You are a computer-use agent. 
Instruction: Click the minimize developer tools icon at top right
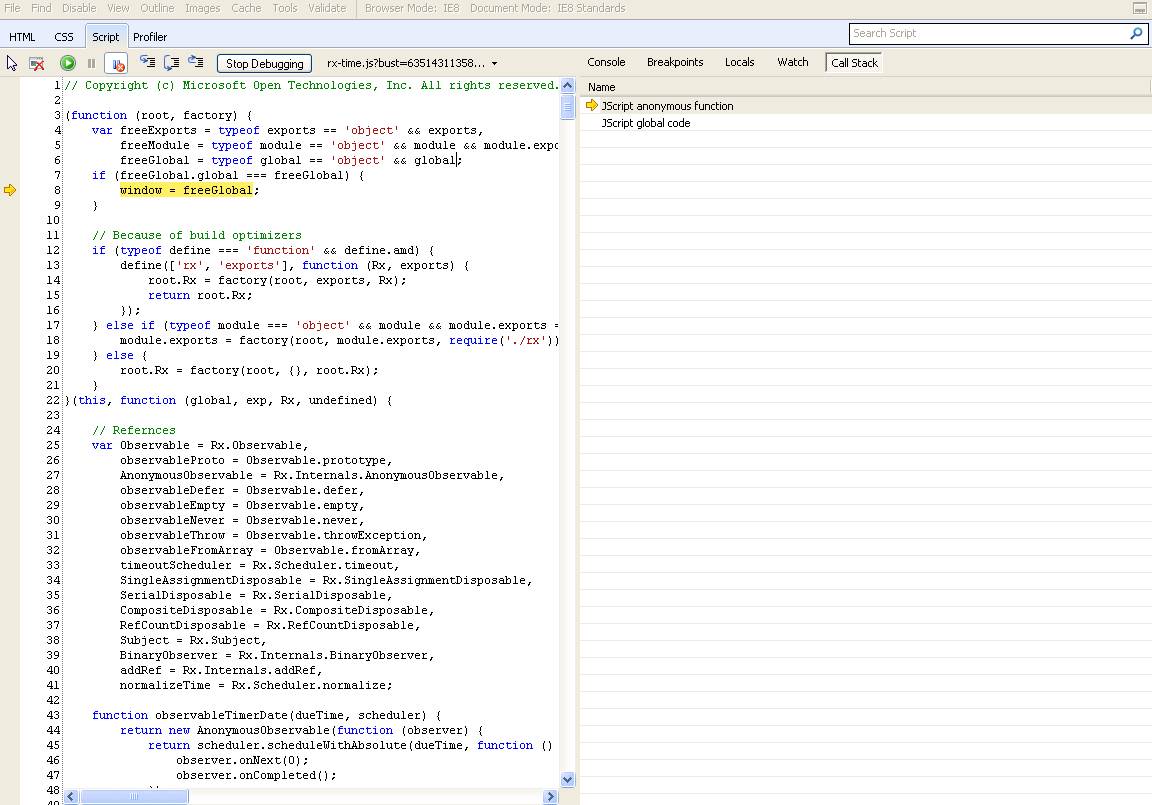pyautogui.click(x=1140, y=8)
